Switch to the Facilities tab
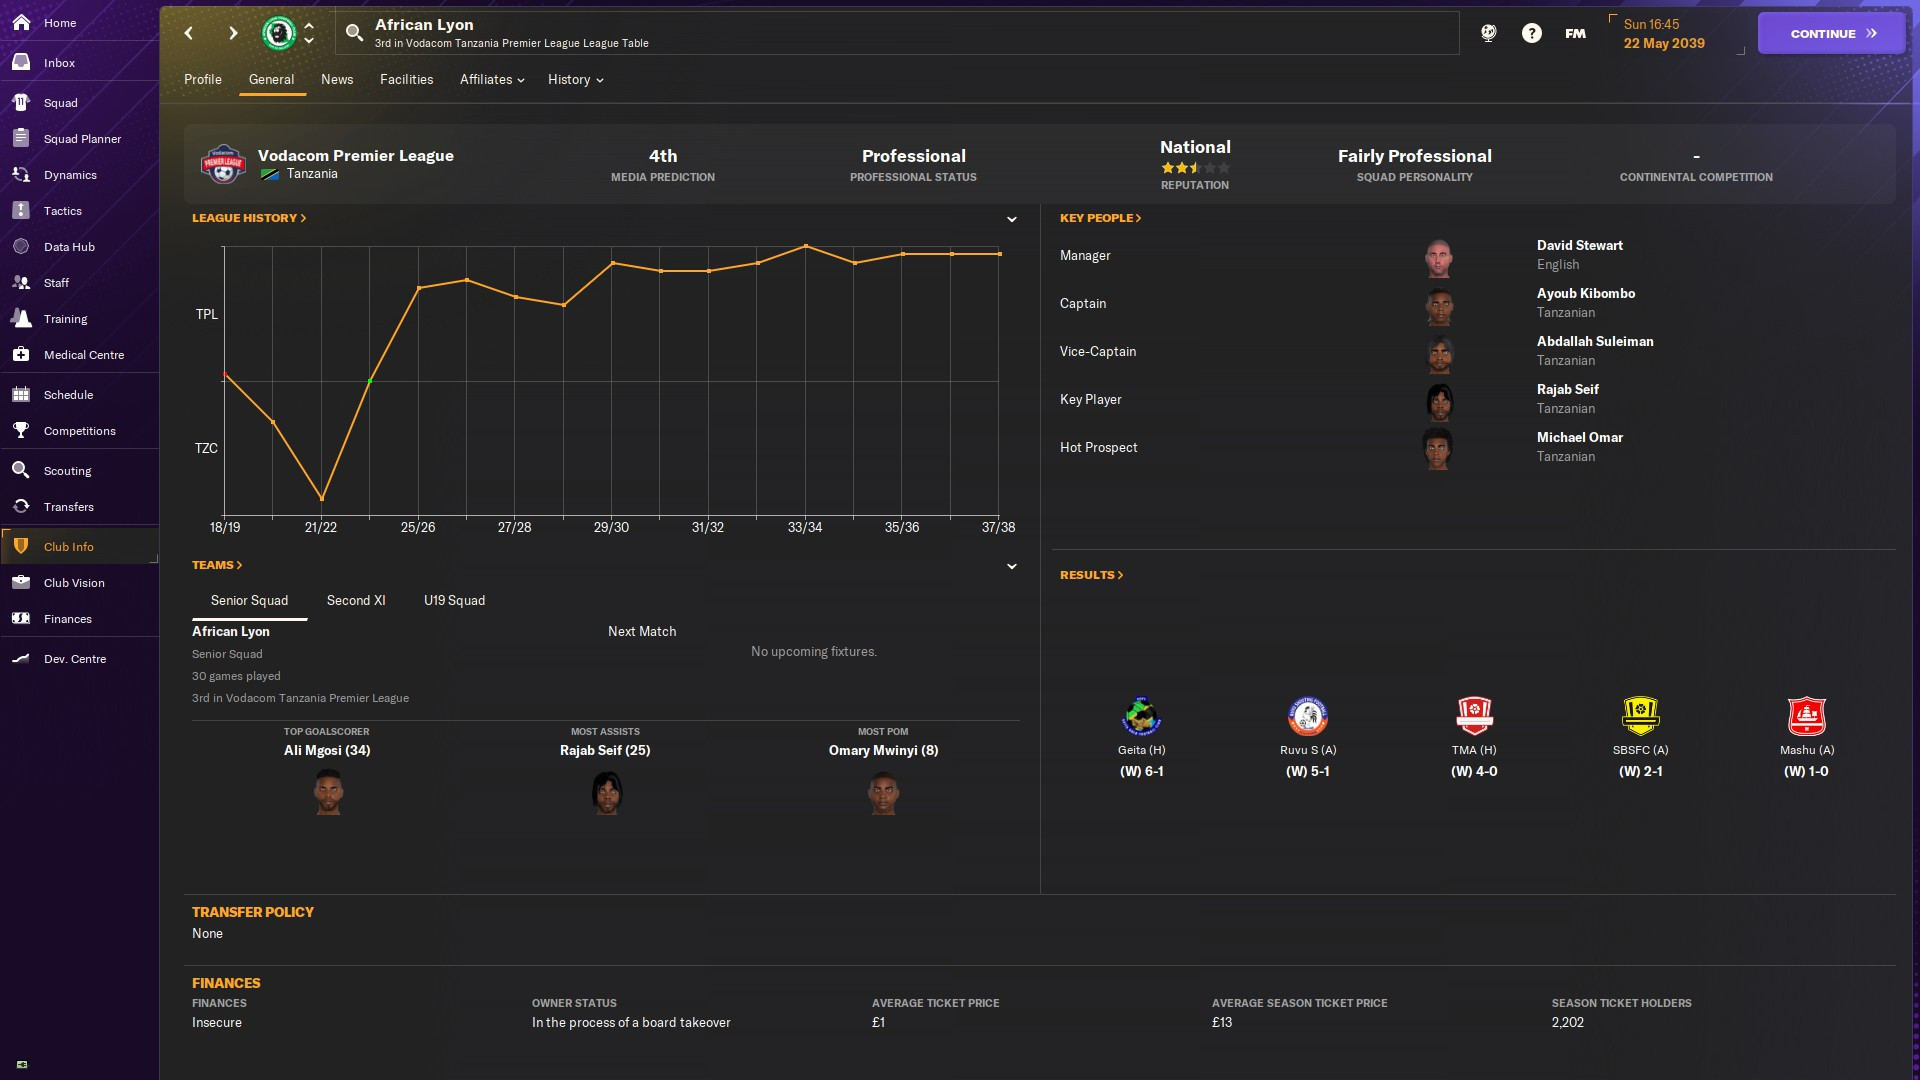The image size is (1920, 1080). 406,80
